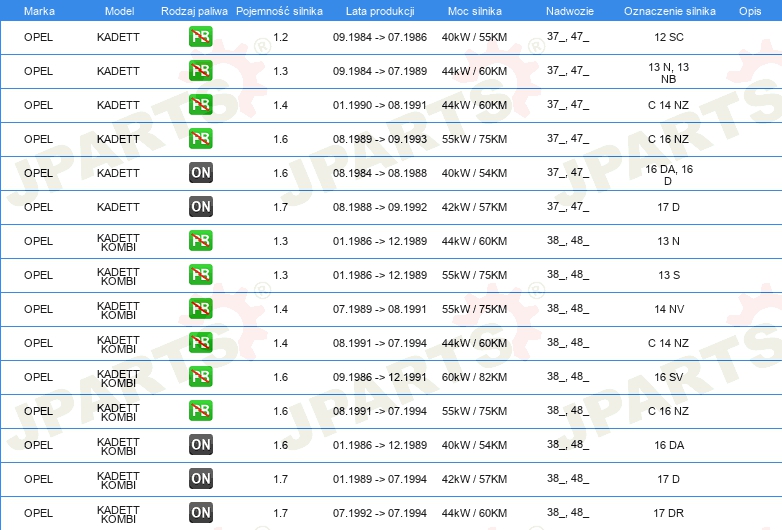Click the Rodzaj paliwa column header
Image resolution: width=782 pixels, height=530 pixels.
click(x=194, y=11)
